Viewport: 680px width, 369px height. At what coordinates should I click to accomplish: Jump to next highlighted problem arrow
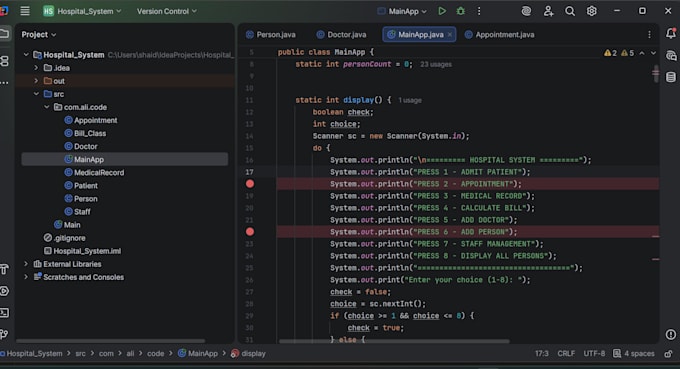653,53
